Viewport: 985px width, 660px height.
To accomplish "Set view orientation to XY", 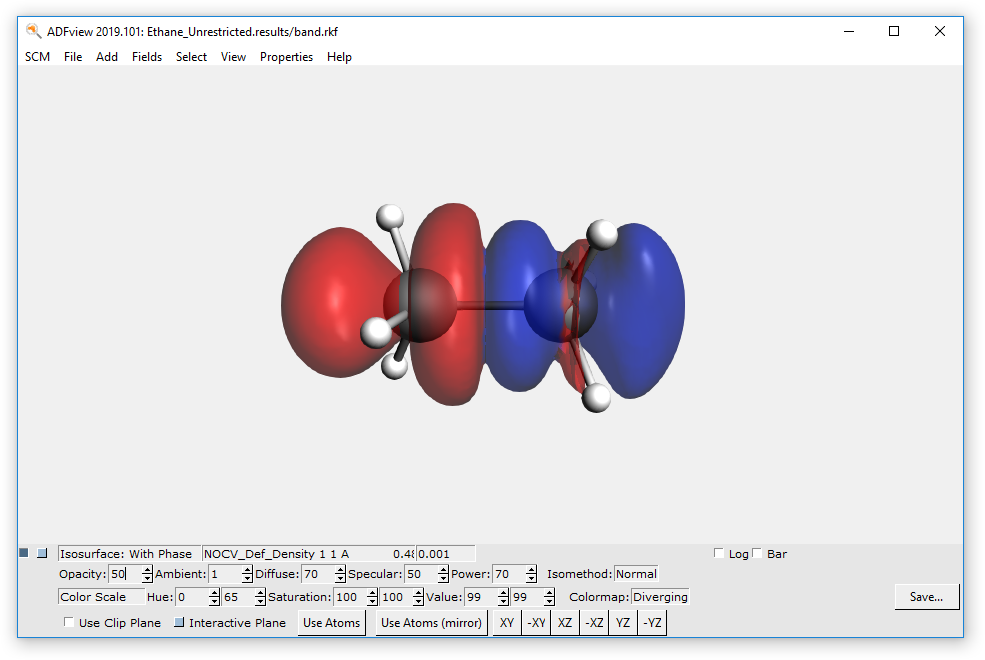I will [506, 622].
